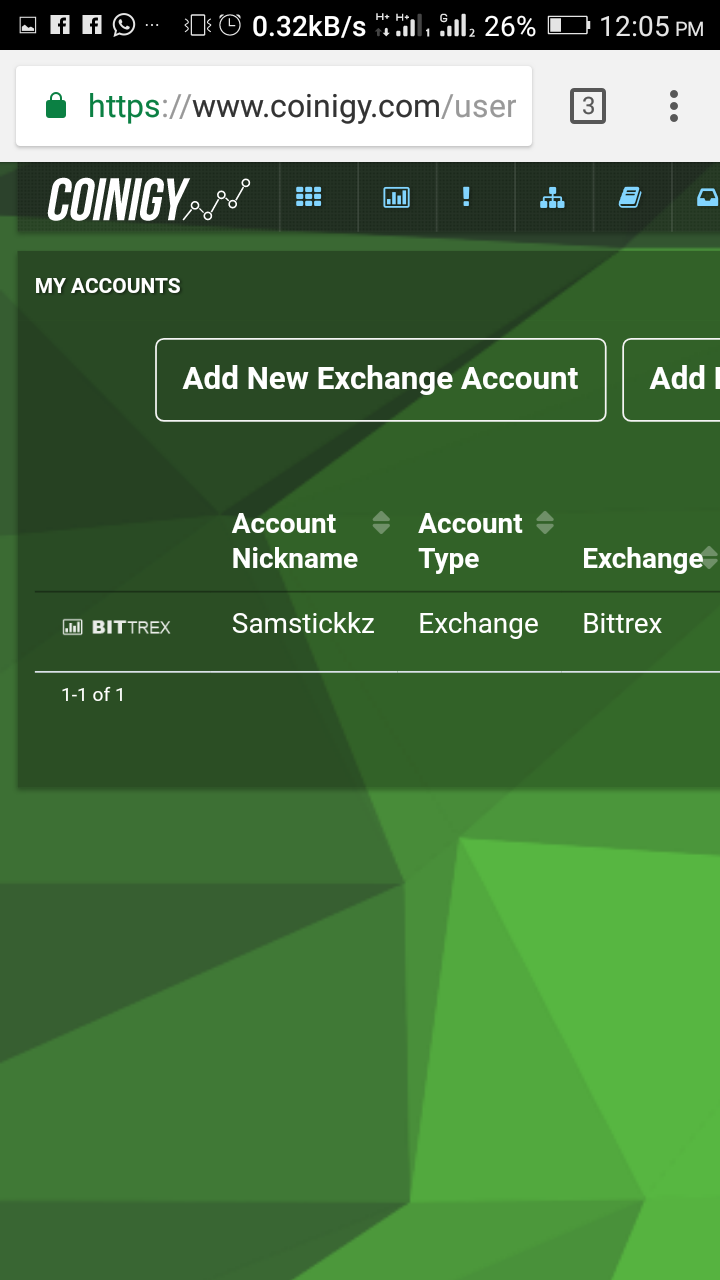Open the charts icon in navbar
The image size is (720, 1280).
[396, 197]
